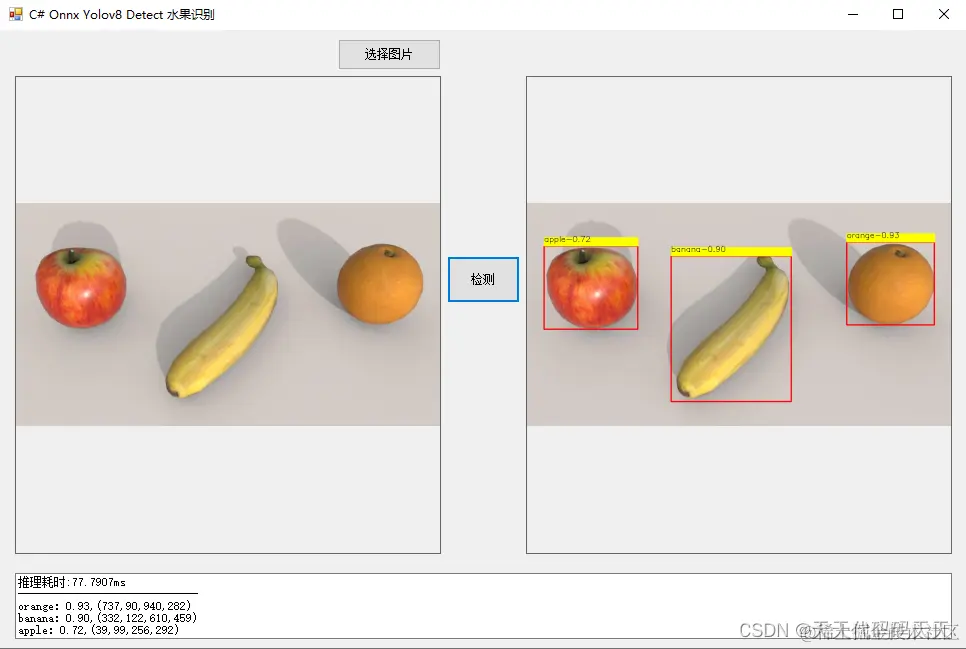Click the application icon in title bar
Viewport: 966px width, 649px height.
15,14
